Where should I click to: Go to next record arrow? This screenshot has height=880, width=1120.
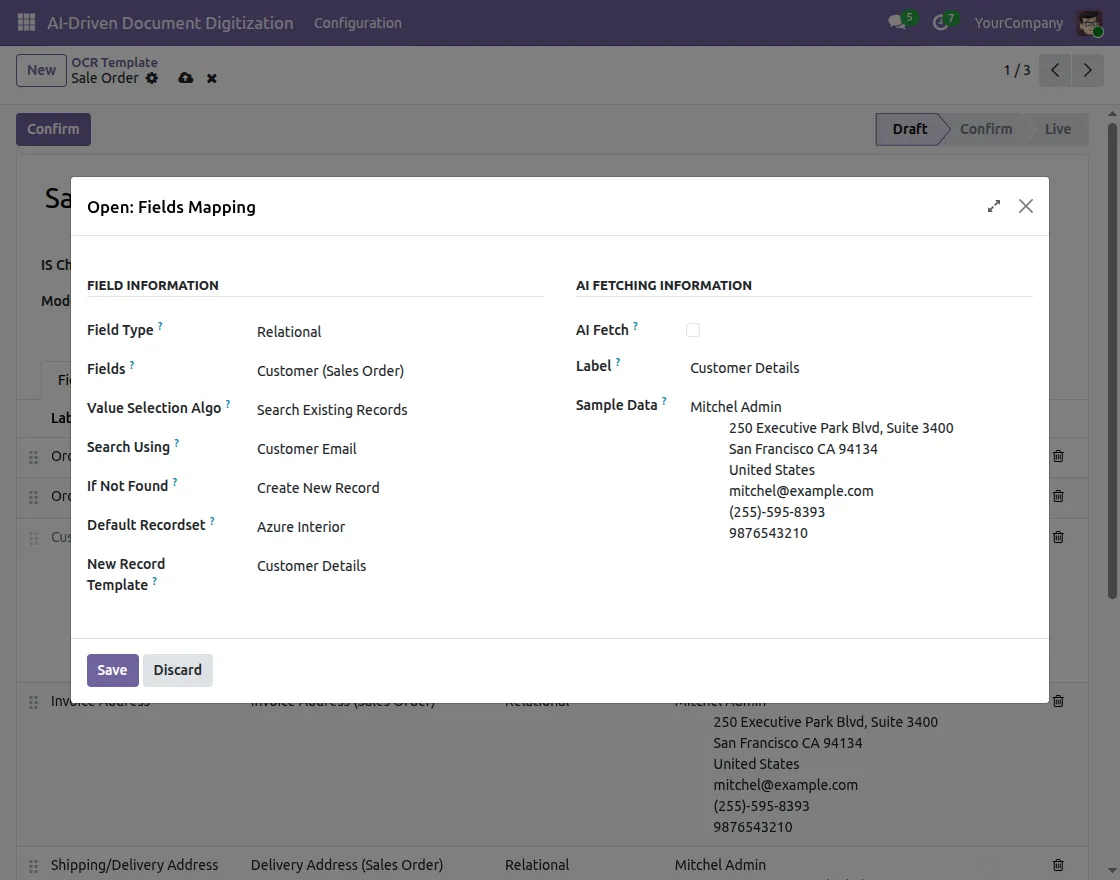[x=1087, y=70]
